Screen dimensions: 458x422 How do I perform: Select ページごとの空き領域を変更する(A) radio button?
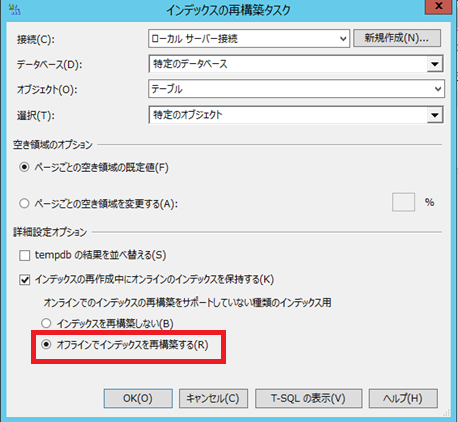click(x=24, y=203)
